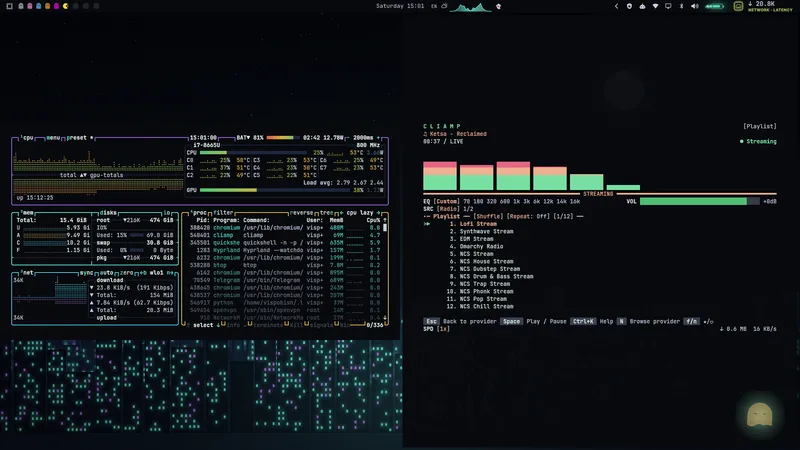This screenshot has width=800, height=450.
Task: Click the root disk entry
Action: tap(135, 220)
